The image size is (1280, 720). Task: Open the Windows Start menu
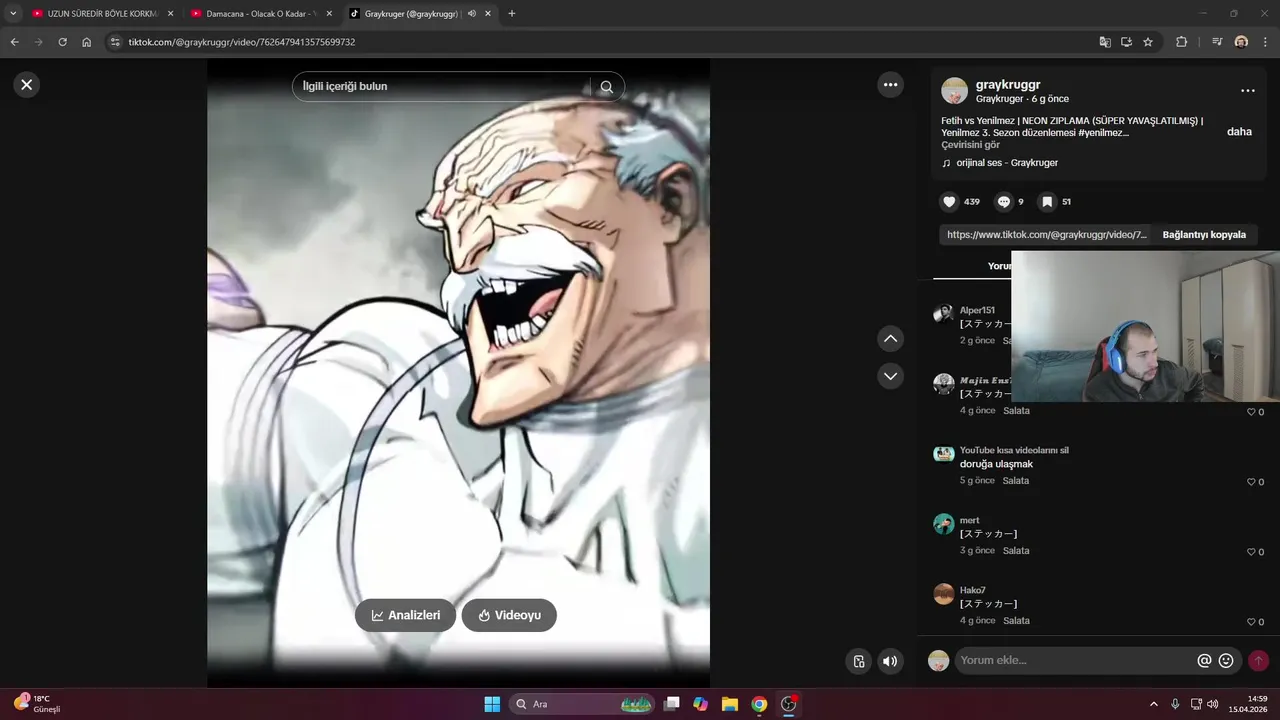point(492,704)
